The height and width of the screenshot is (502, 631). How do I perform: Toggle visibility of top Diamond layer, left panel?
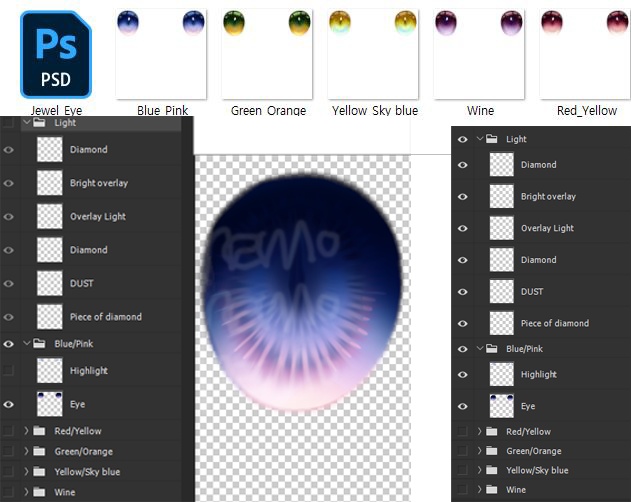8,150
